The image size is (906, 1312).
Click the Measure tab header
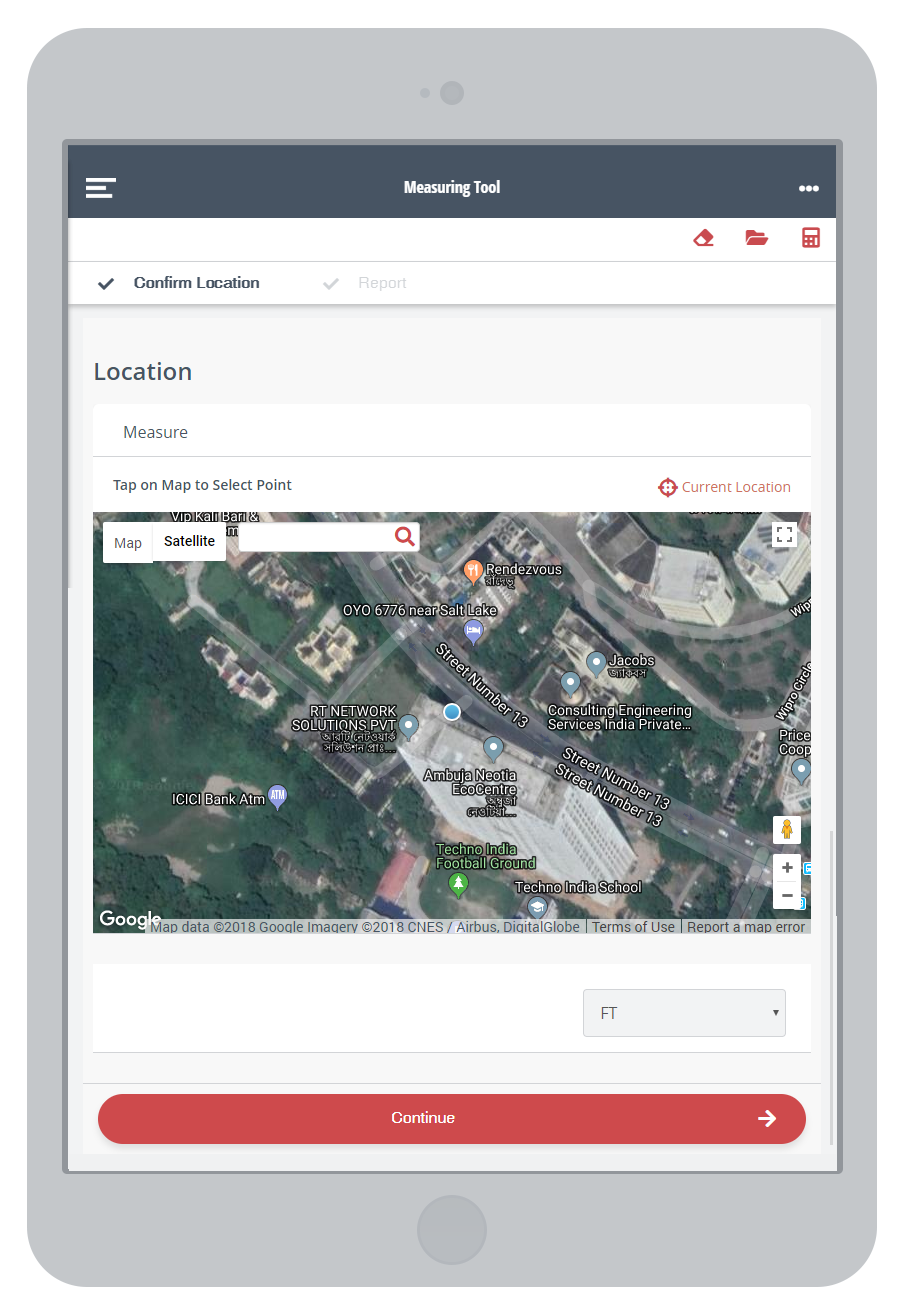[x=155, y=432]
